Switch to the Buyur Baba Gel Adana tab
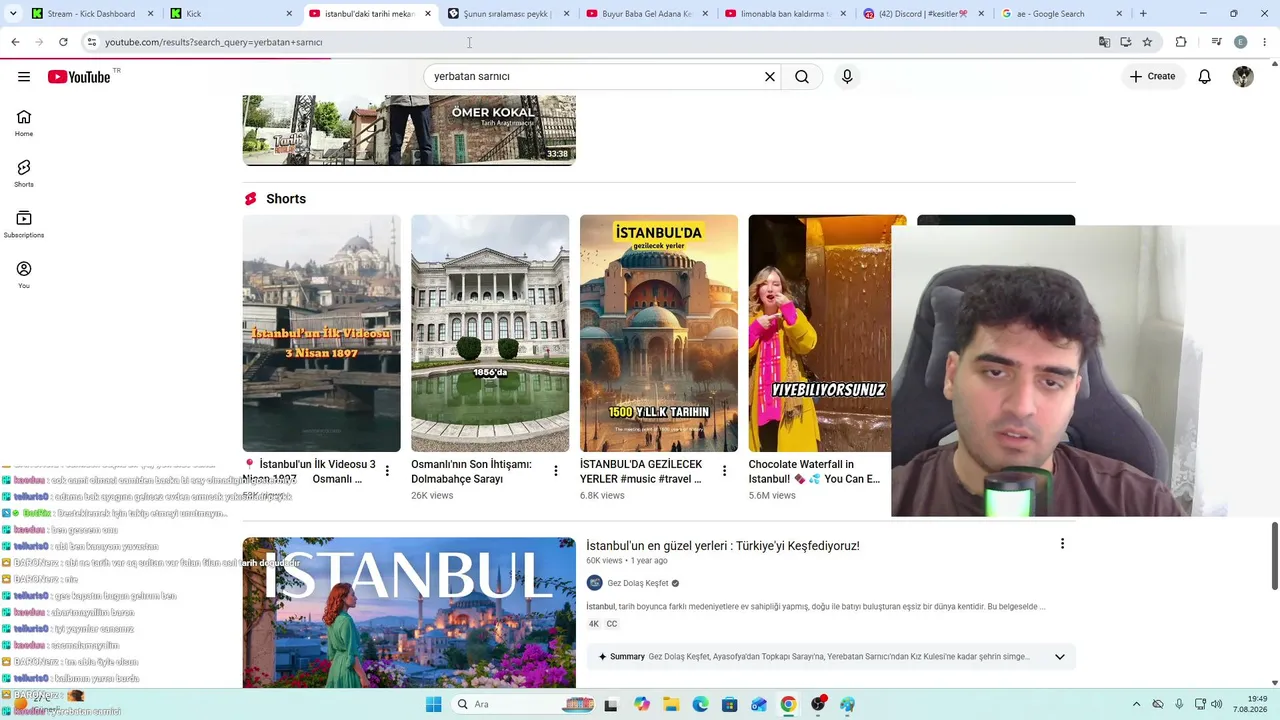Screen dimensions: 1280x720 click(647, 14)
